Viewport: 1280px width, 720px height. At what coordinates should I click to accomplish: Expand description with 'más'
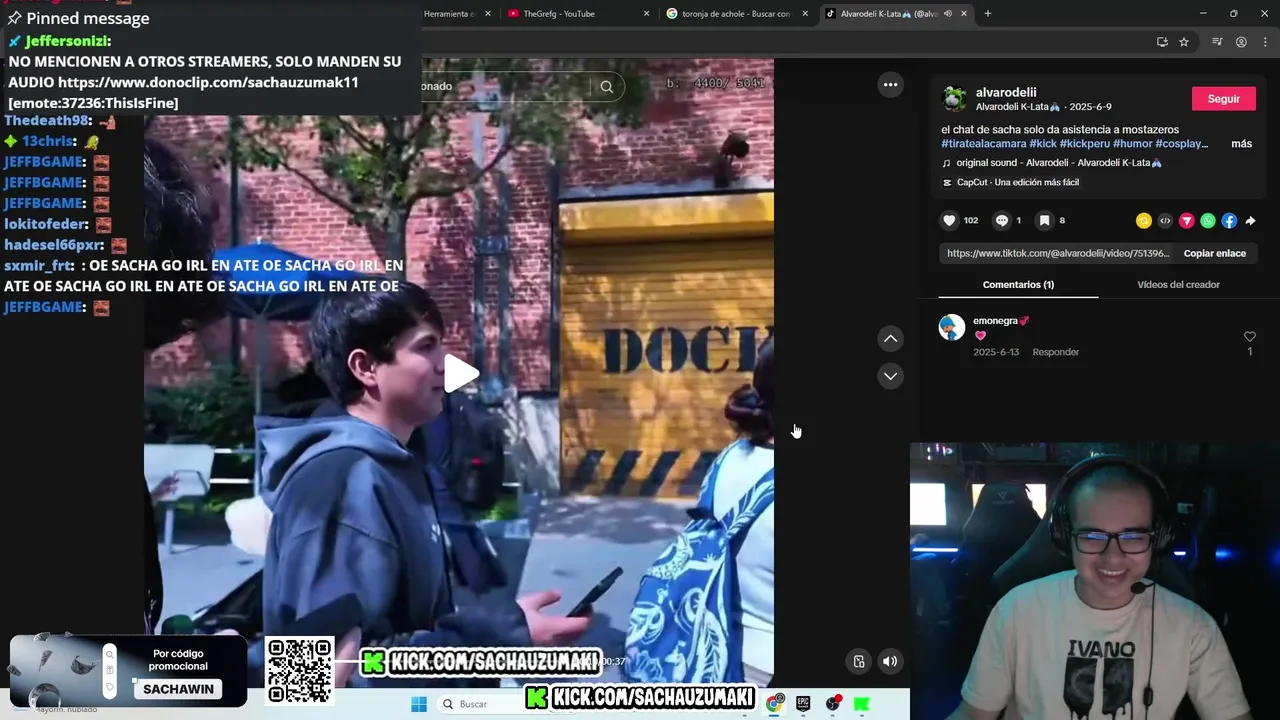pos(1241,144)
